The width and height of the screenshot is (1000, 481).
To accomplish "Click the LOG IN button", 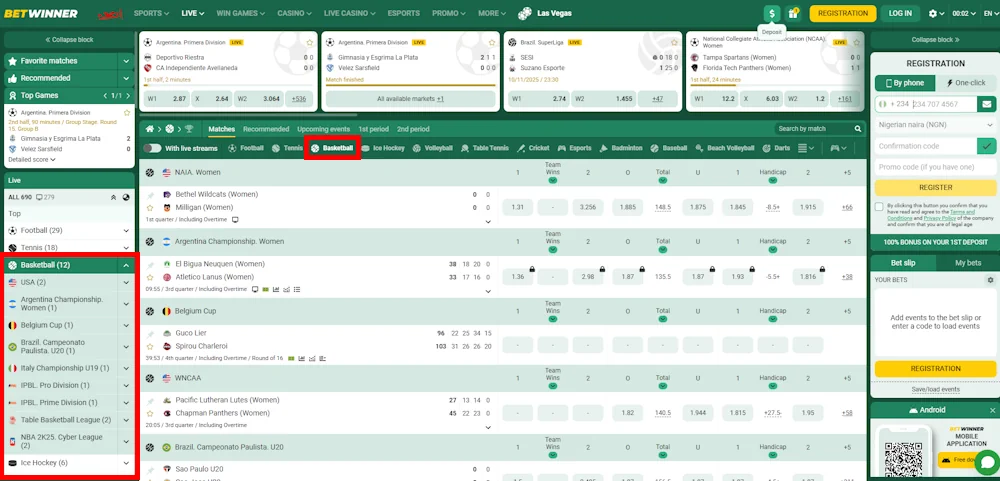I will [x=899, y=13].
